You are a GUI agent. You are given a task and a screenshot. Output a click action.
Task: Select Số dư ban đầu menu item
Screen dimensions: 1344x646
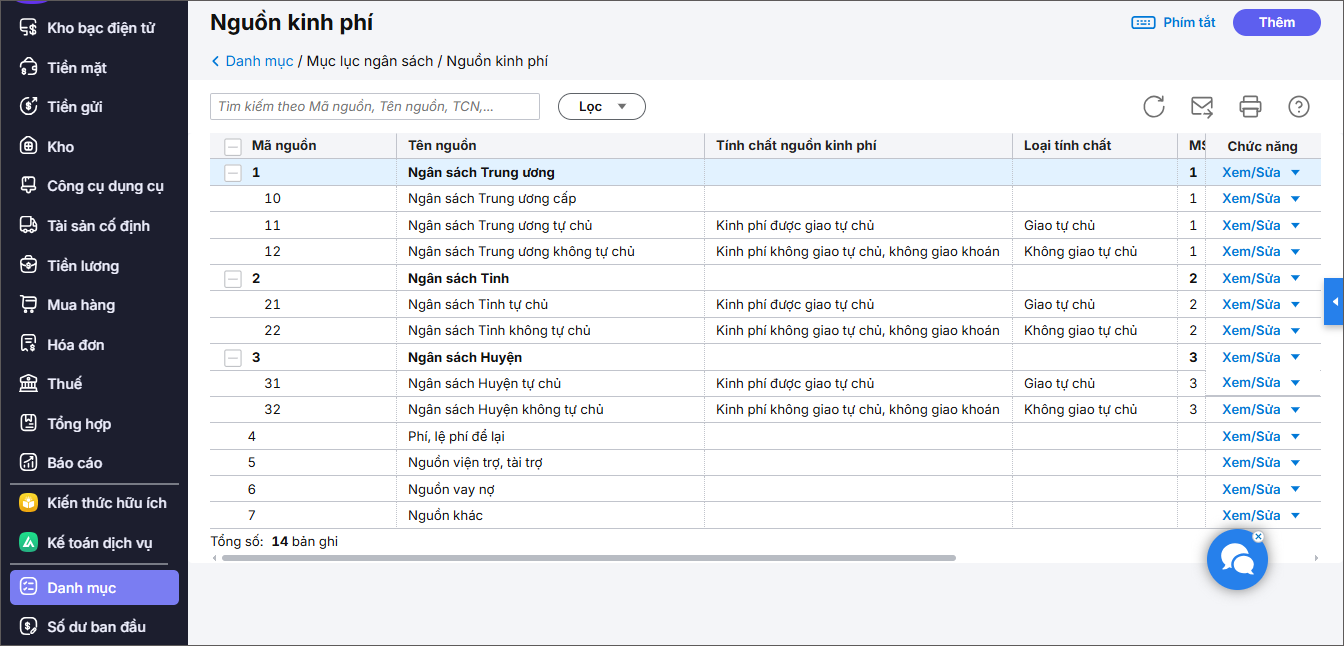click(x=96, y=627)
